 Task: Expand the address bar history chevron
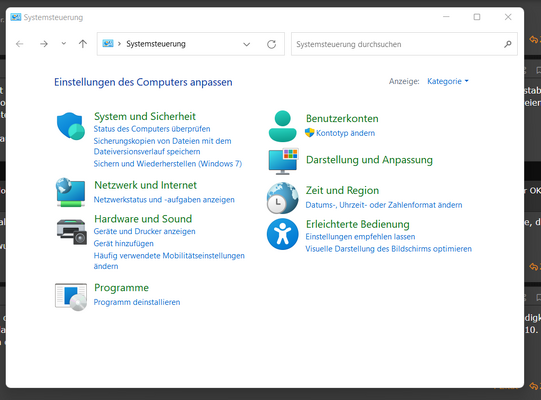coord(246,44)
